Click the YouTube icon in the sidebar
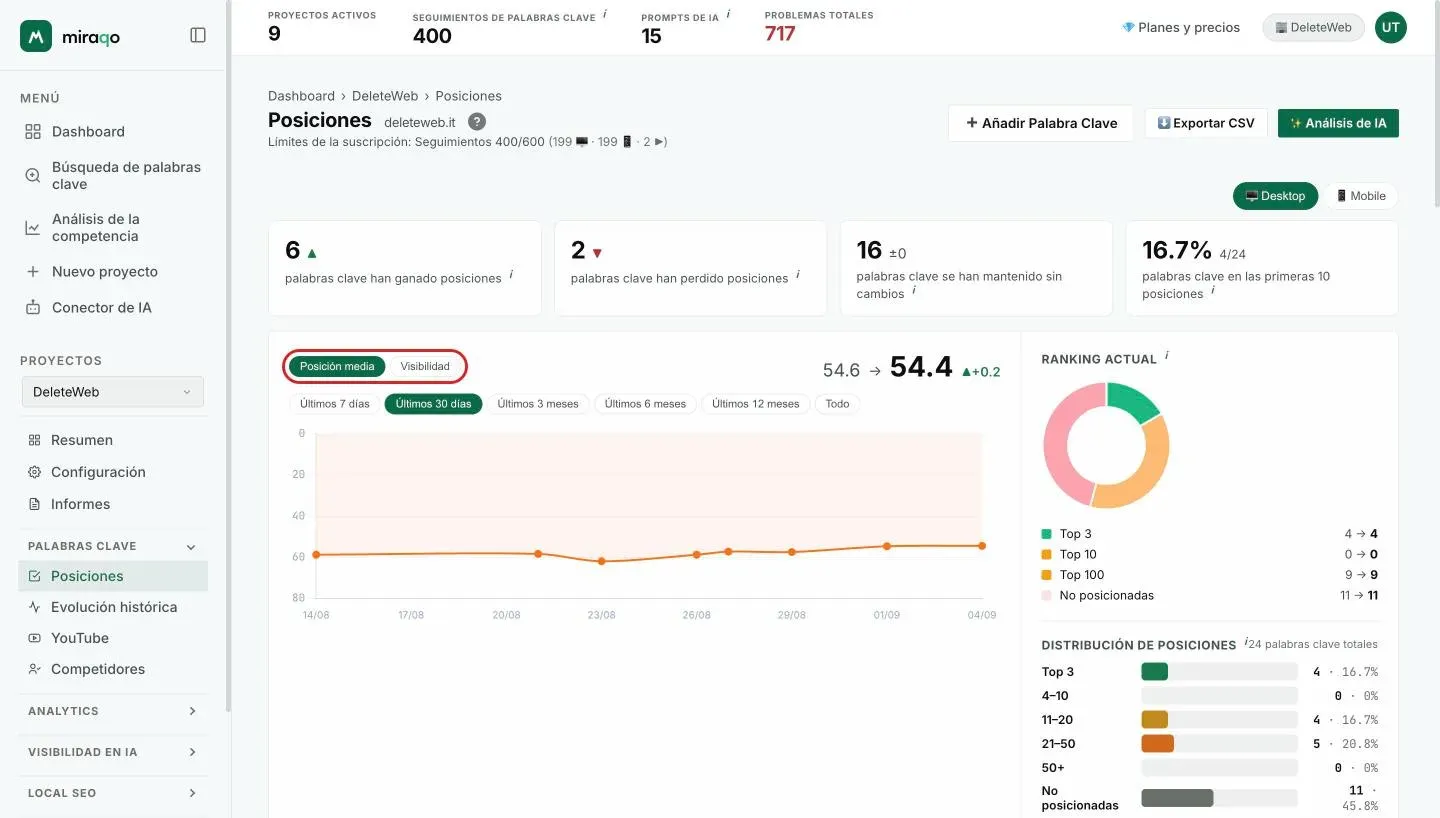This screenshot has width=1440, height=818. [x=35, y=638]
